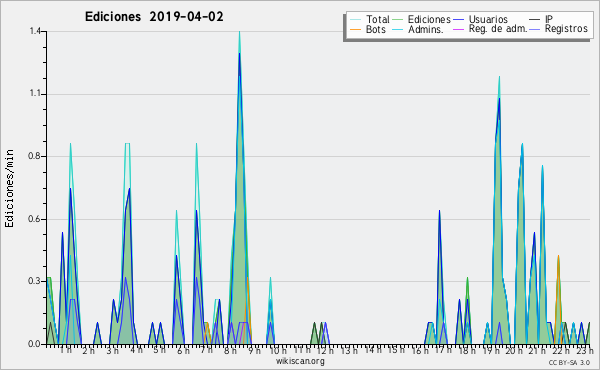600x370 pixels.
Task: Click the 'CC BY-SA 3.0' license text
Action: click(569, 362)
